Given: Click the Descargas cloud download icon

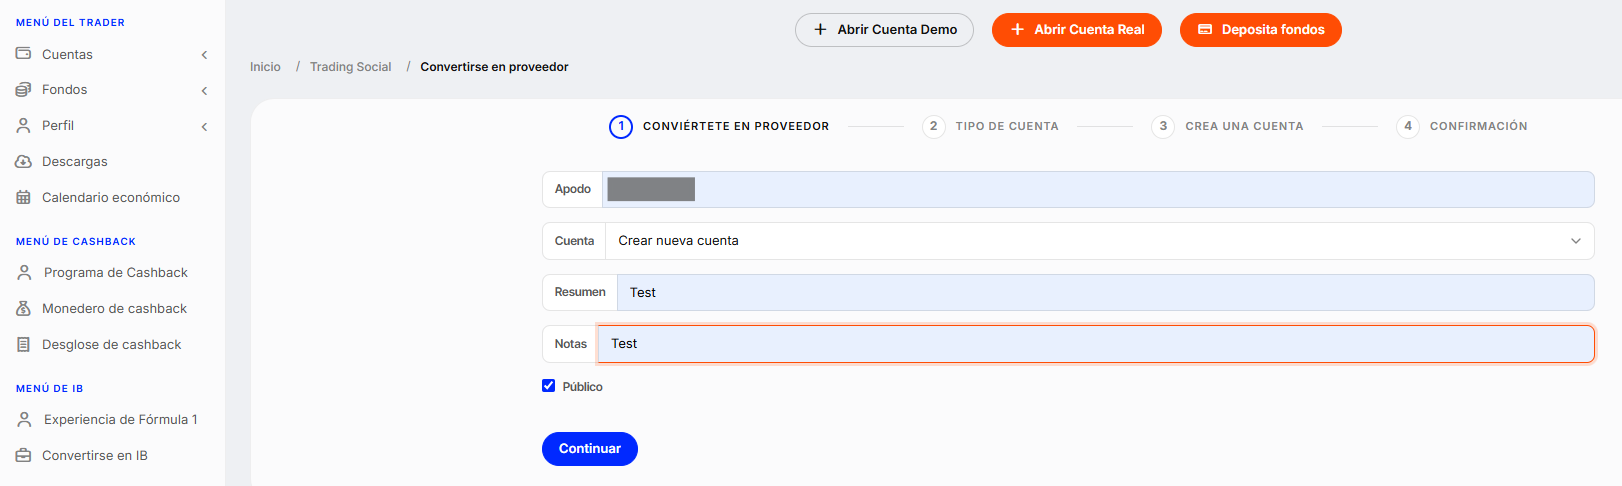Looking at the screenshot, I should [23, 162].
